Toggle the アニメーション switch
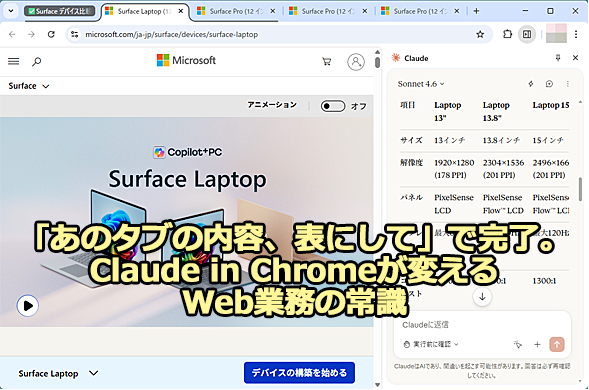The height and width of the screenshot is (390, 589). click(333, 106)
